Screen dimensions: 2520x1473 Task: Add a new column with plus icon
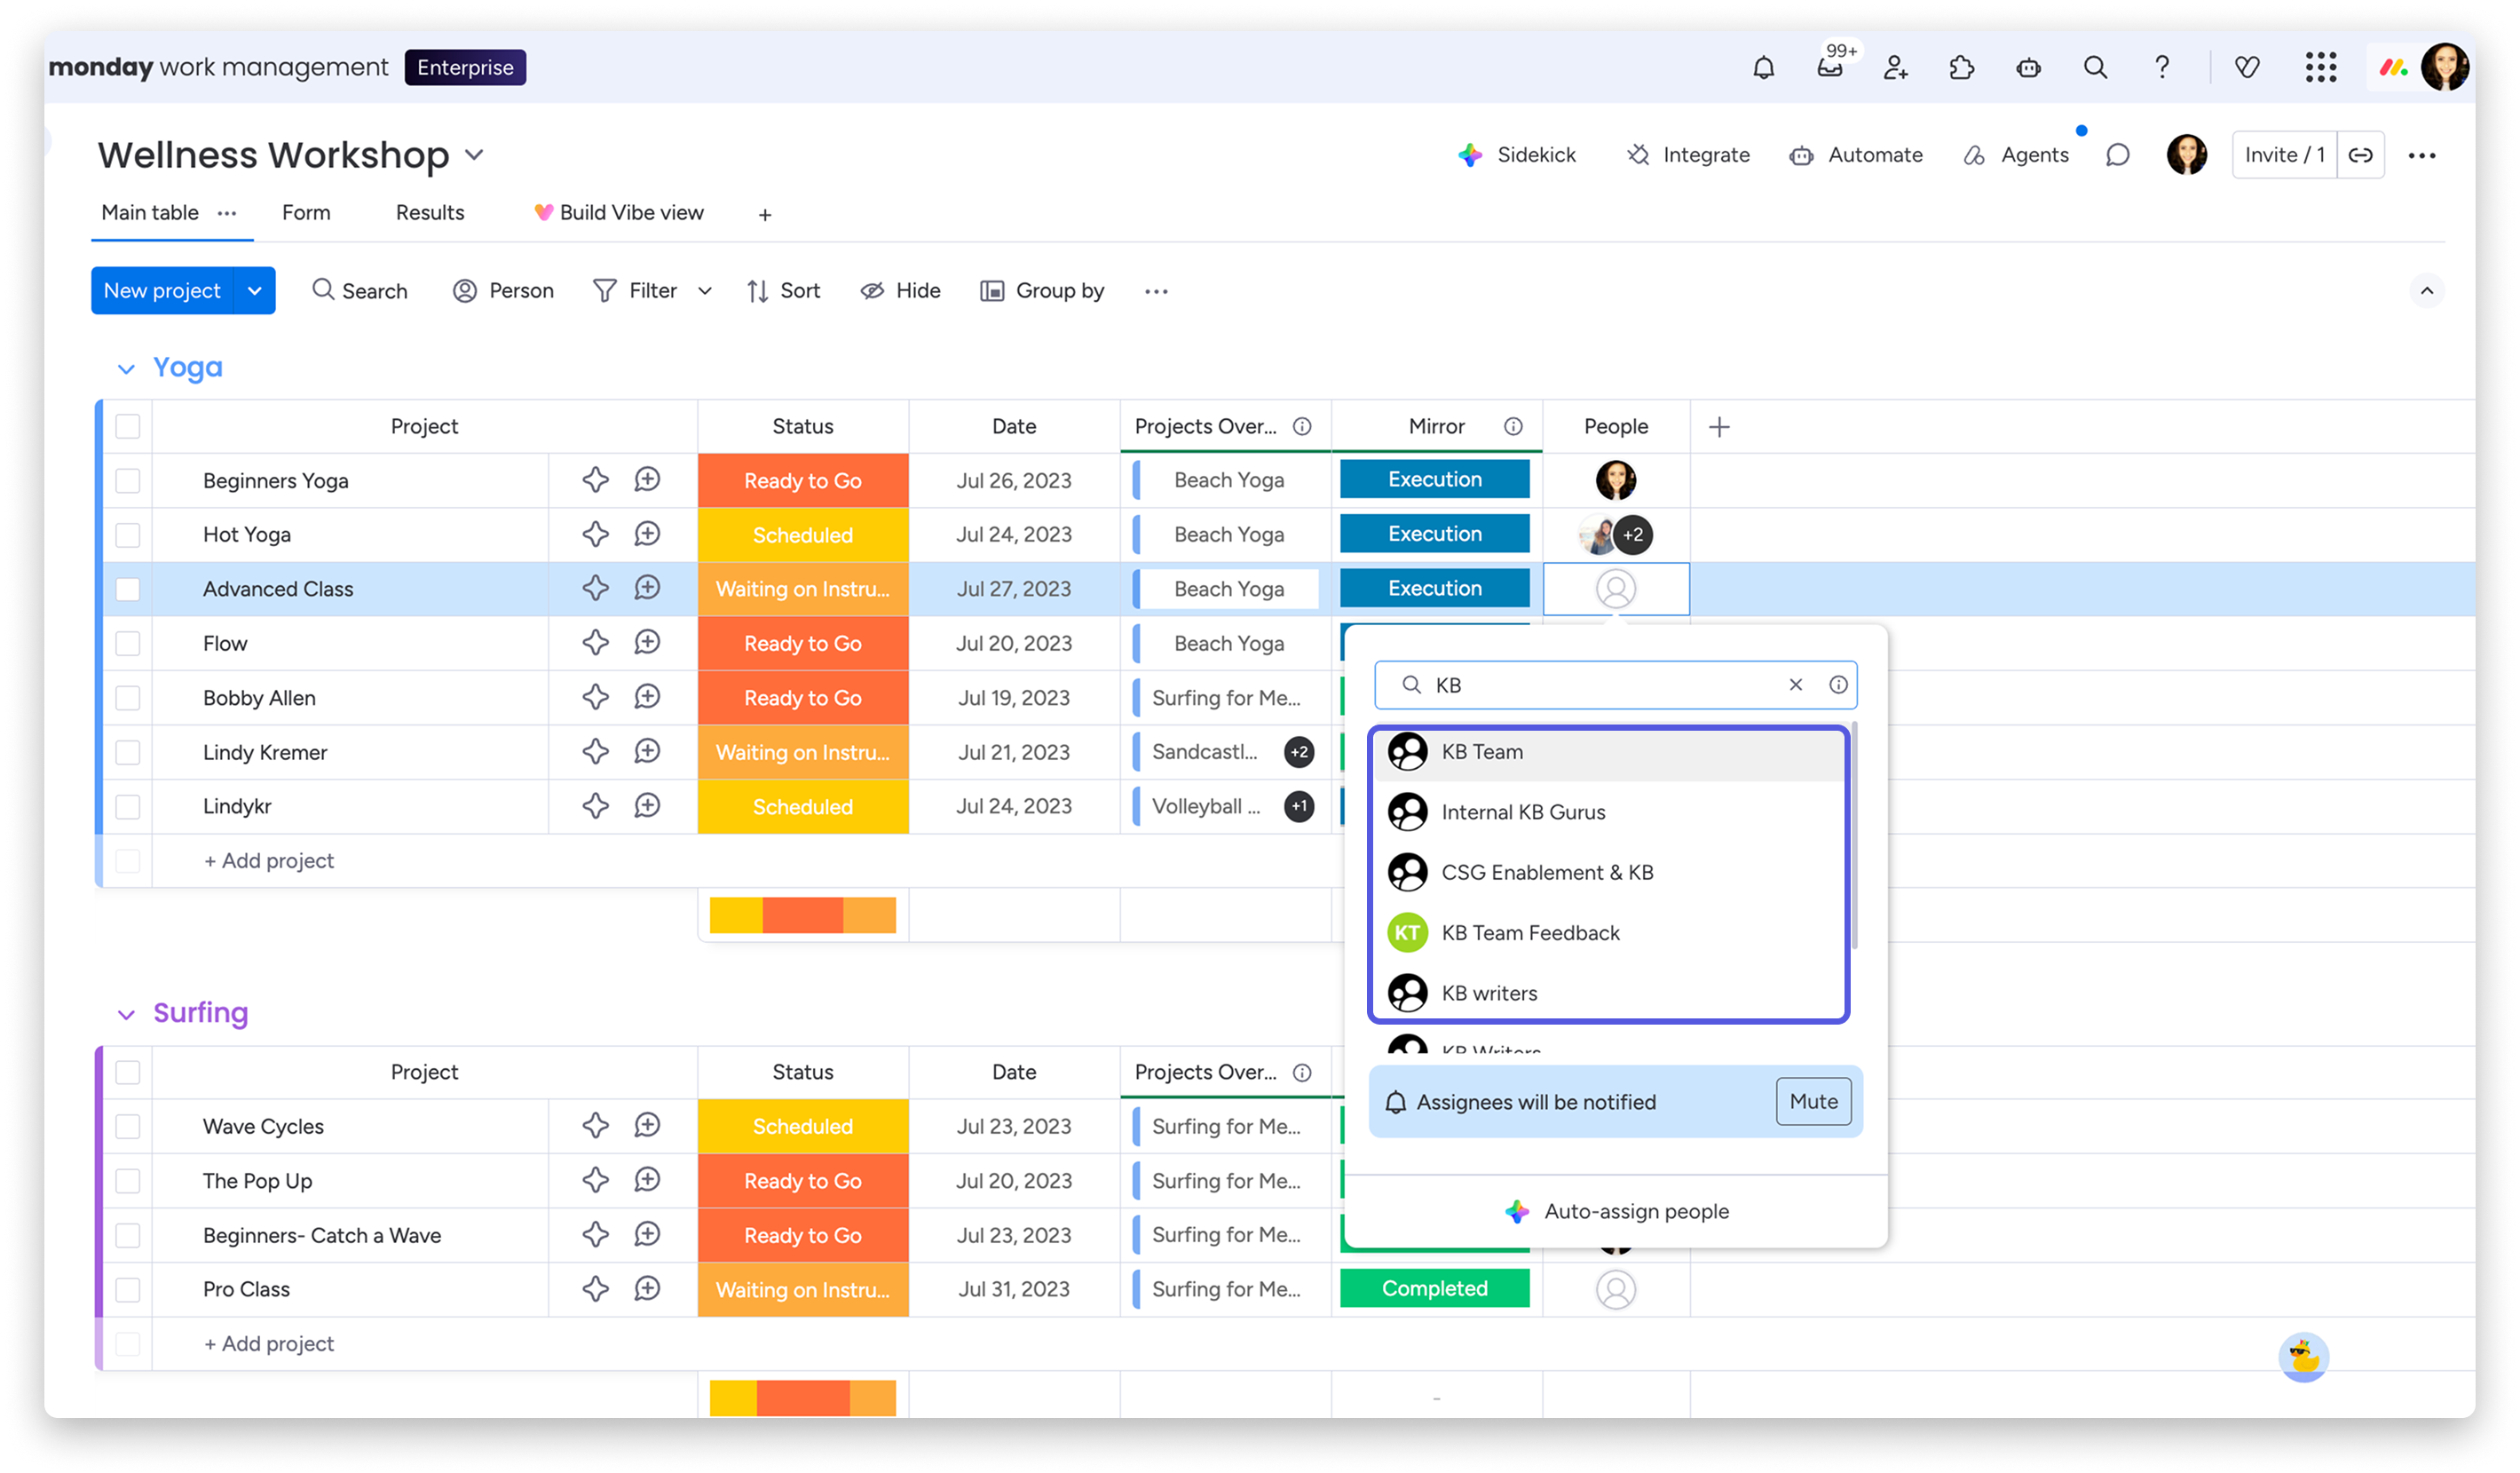(x=1719, y=427)
